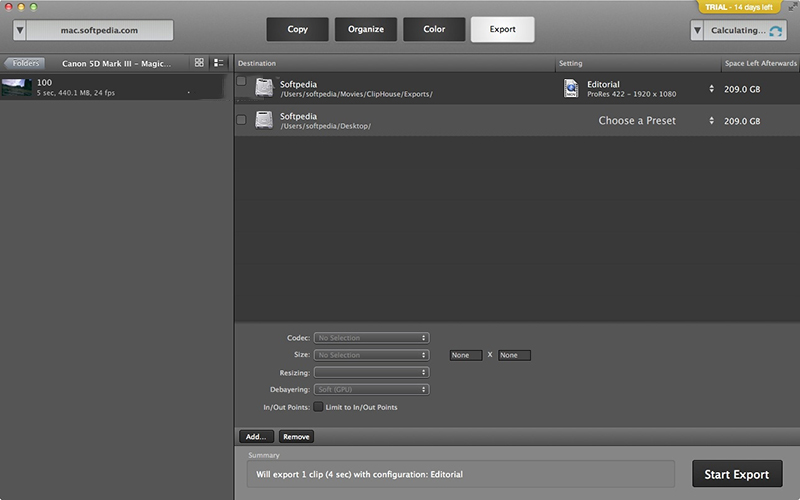Check Limit to In/Out Points
The width and height of the screenshot is (800, 500).
[x=318, y=407]
